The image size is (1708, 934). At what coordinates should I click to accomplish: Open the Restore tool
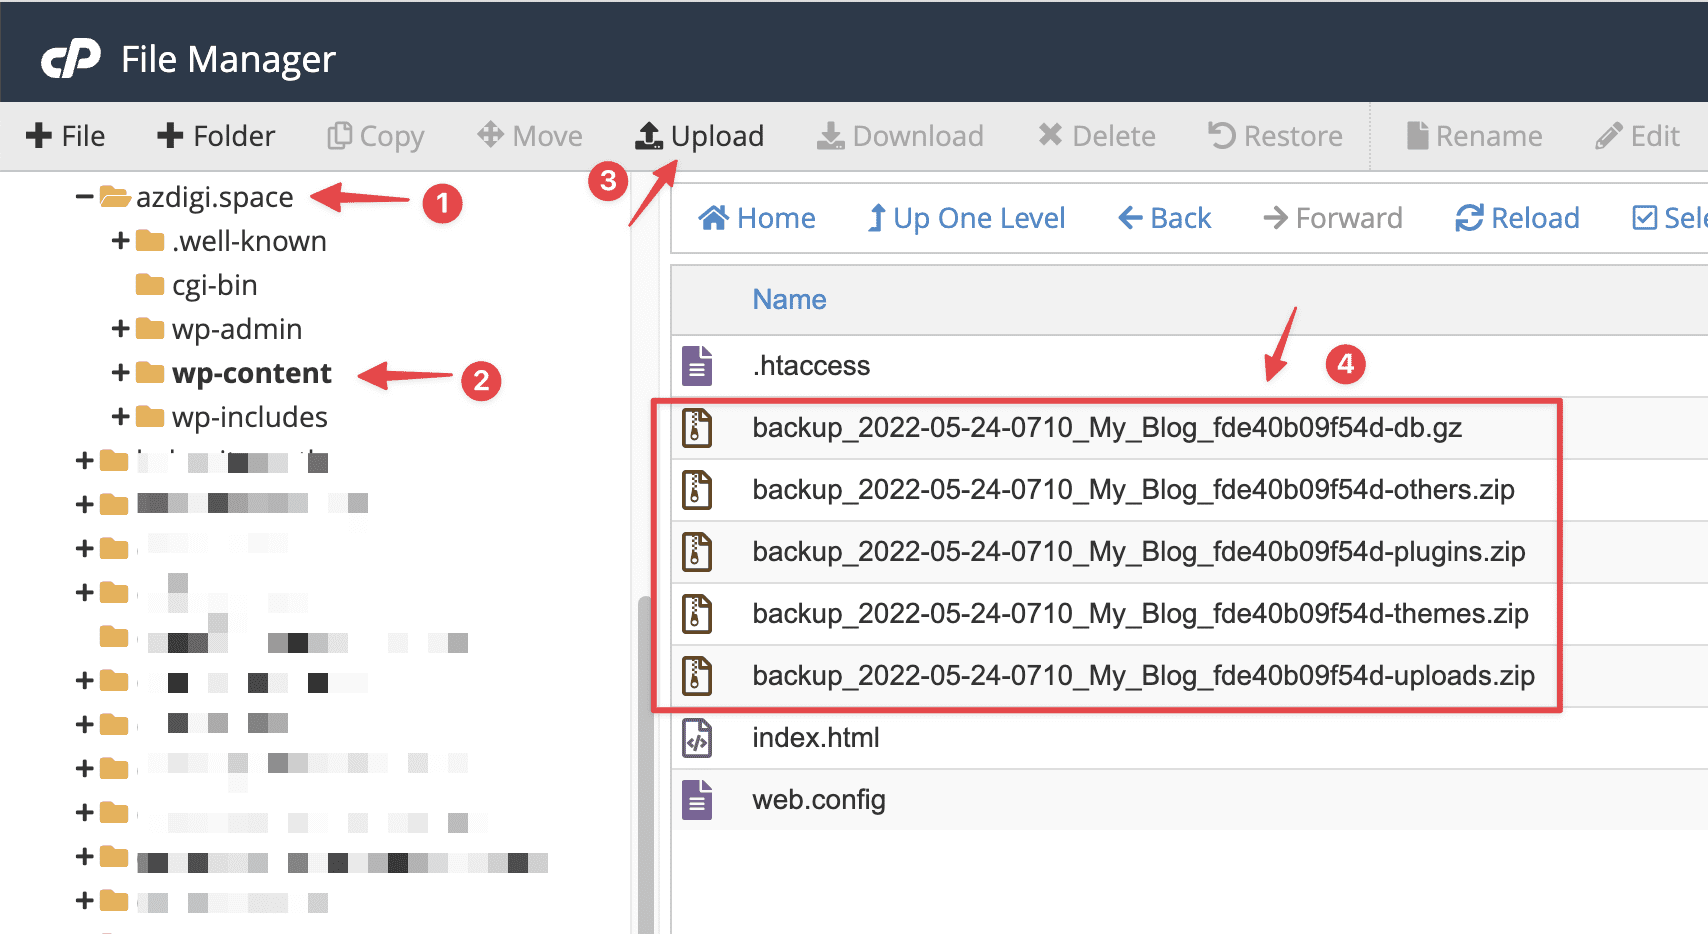click(1274, 135)
